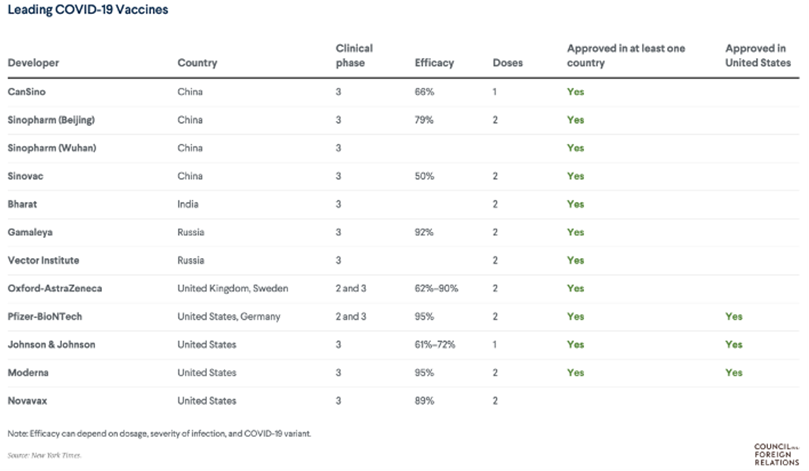Click the Leading COVID-19 Vaccines title

pyautogui.click(x=88, y=10)
